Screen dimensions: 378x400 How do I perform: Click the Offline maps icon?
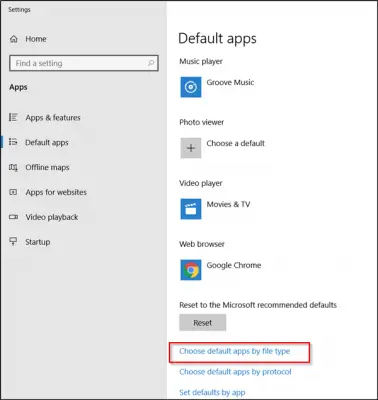point(13,167)
